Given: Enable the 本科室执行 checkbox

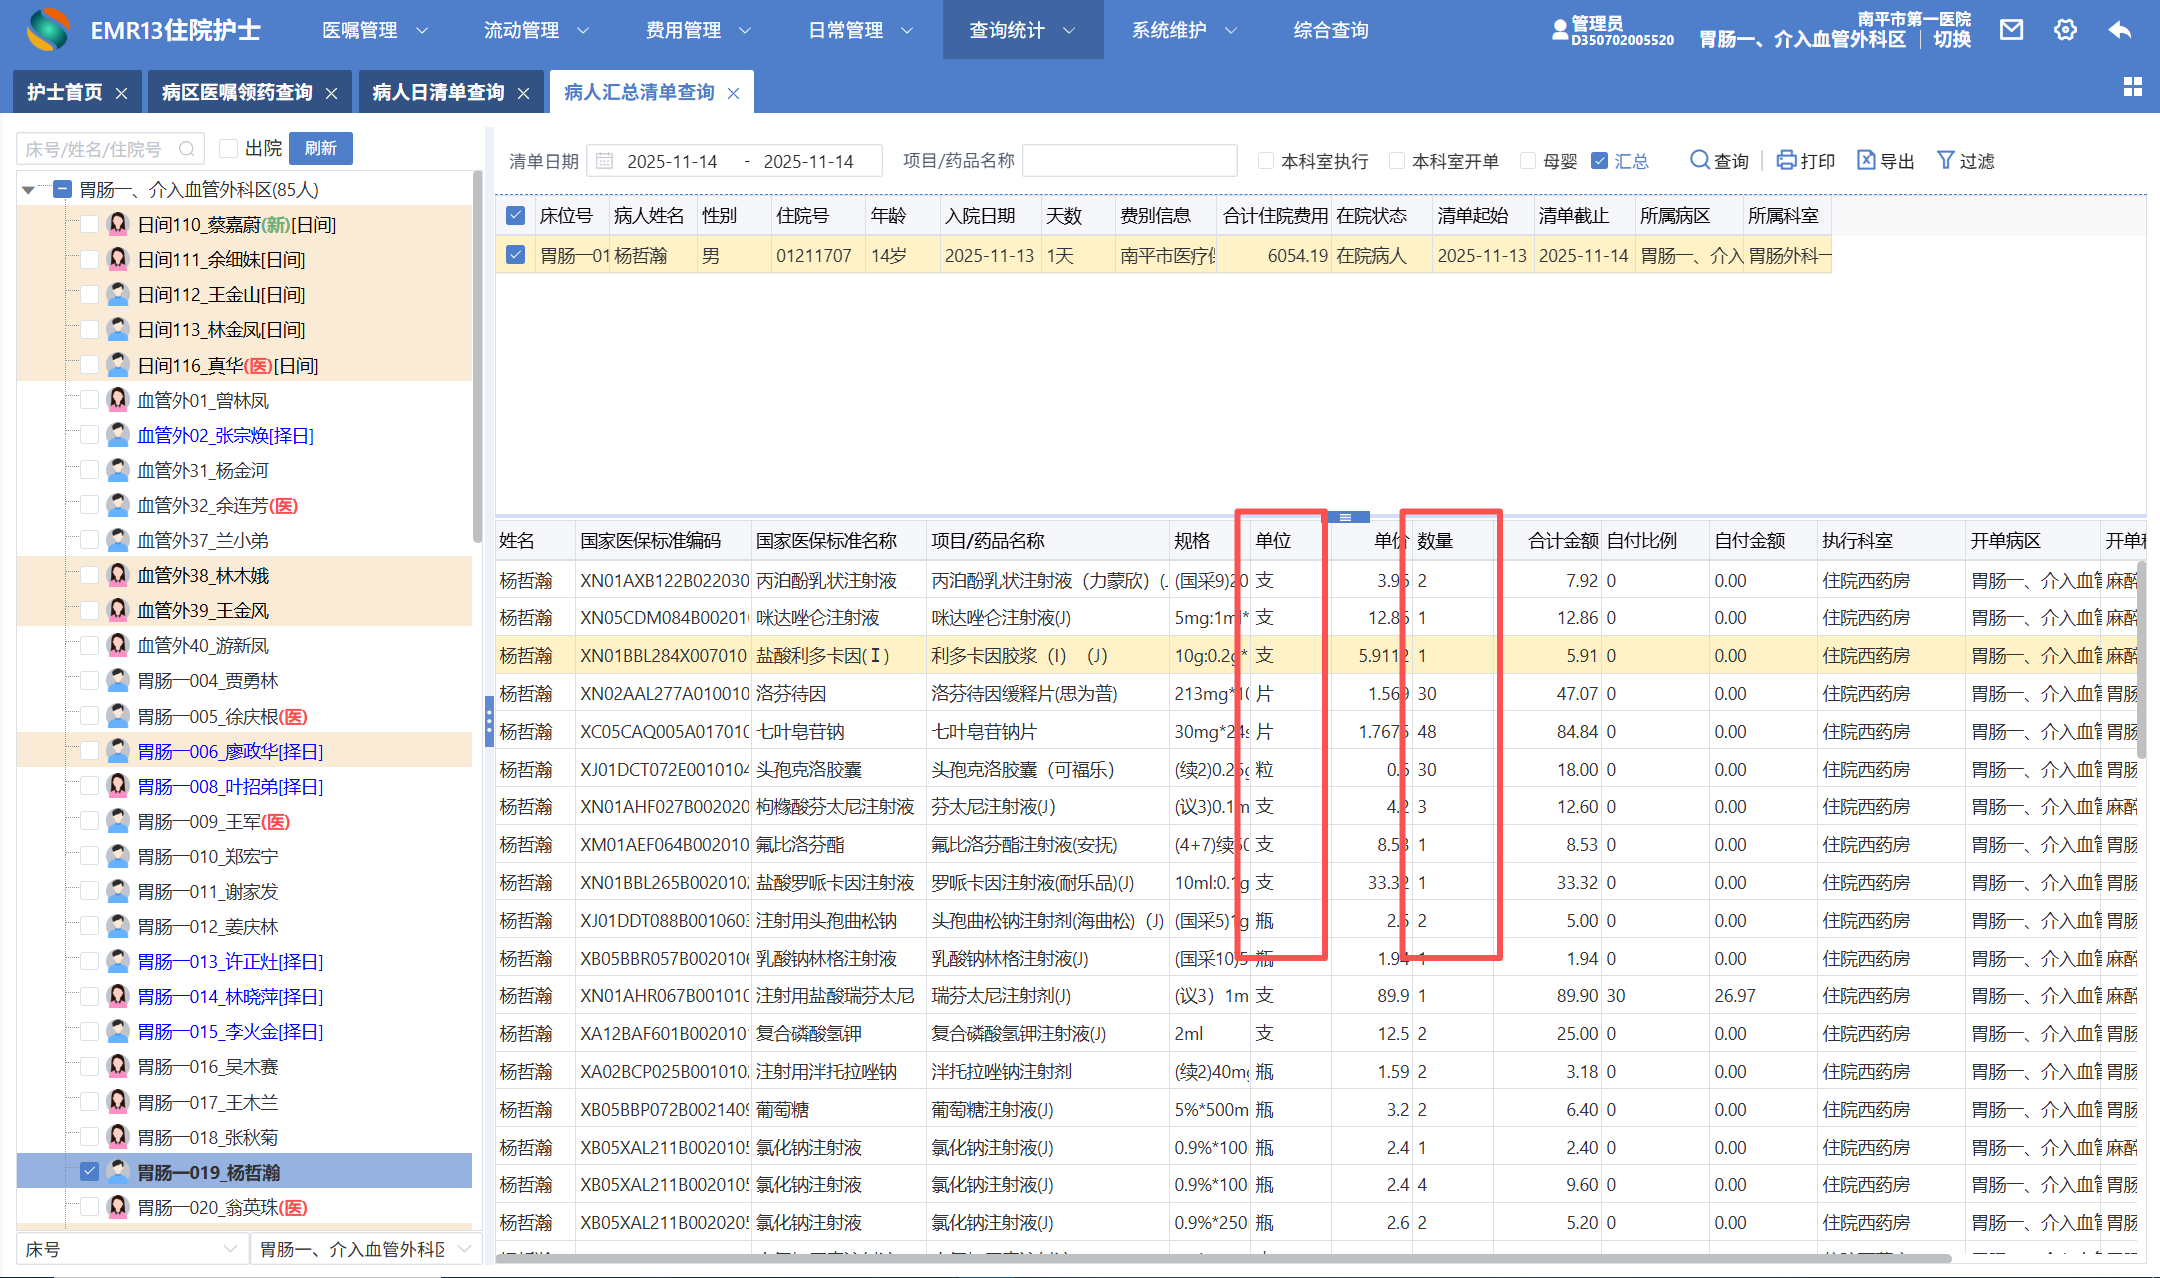Looking at the screenshot, I should 1266,161.
